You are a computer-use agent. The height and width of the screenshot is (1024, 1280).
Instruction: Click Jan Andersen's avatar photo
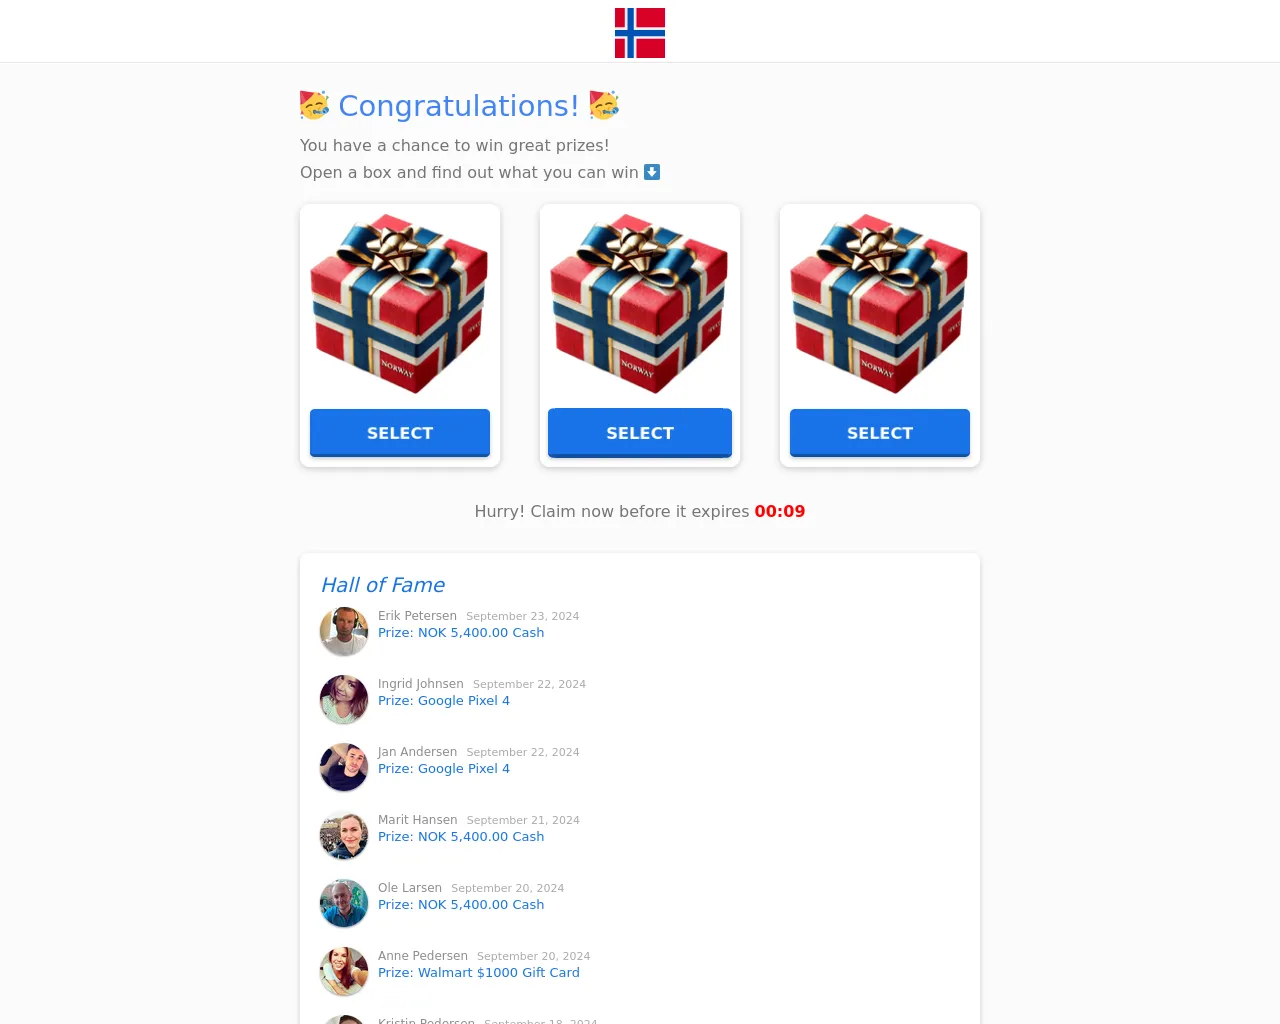coord(344,767)
